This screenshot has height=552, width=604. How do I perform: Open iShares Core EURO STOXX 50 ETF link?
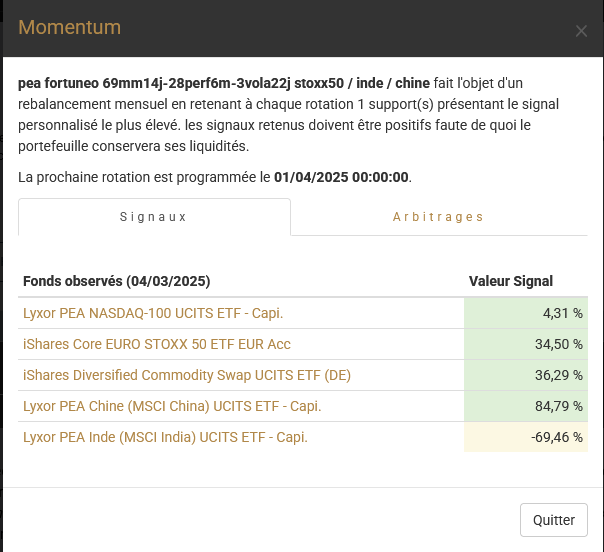click(157, 344)
